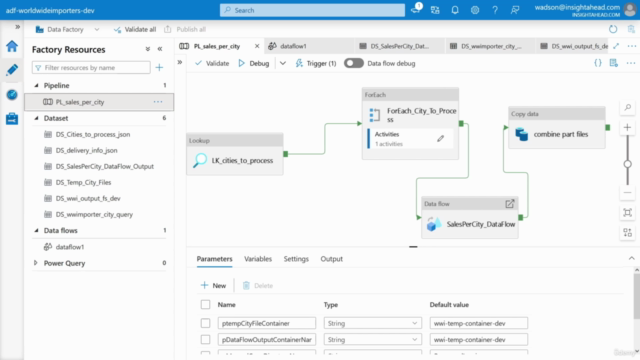Open the Author pencil hub

click(12, 70)
